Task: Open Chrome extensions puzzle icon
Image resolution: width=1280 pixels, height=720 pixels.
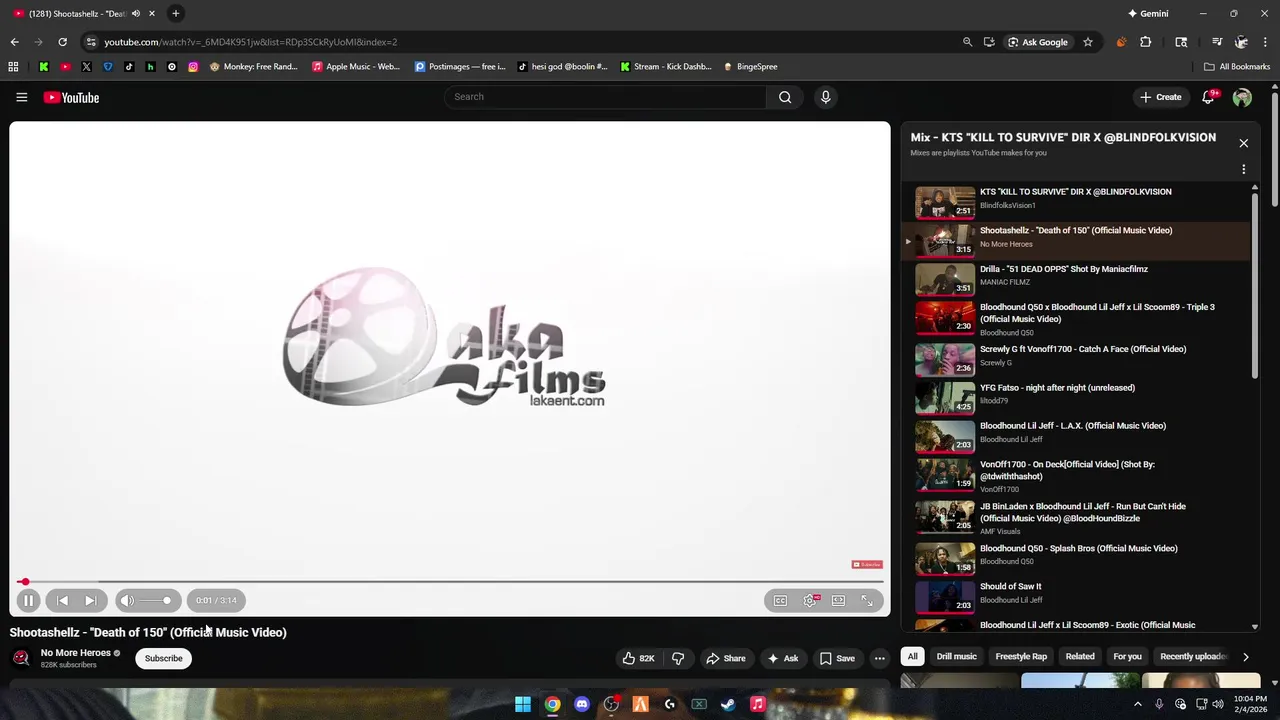Action: (1145, 42)
